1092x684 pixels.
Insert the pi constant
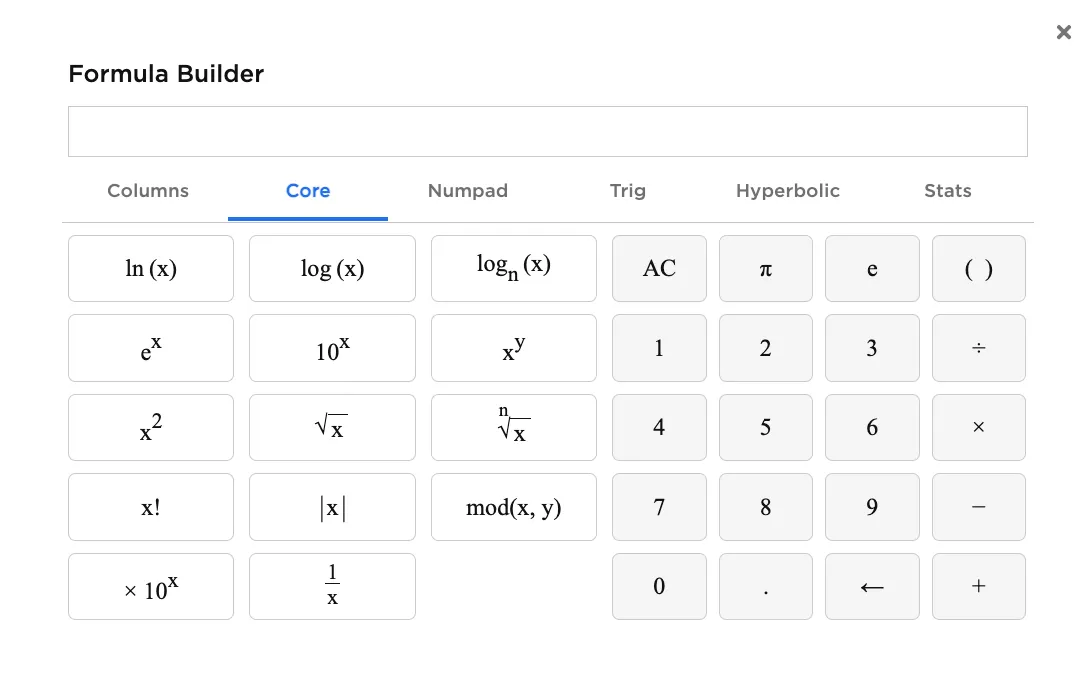(x=765, y=268)
